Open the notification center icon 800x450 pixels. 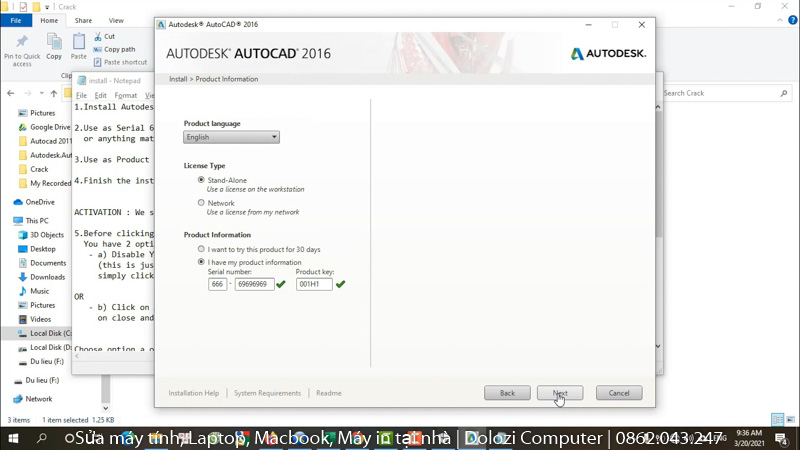tap(781, 439)
